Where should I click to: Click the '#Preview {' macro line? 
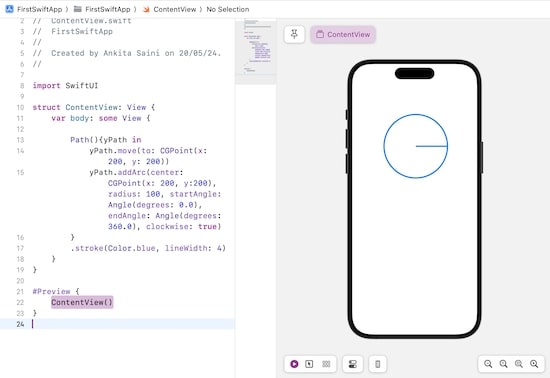click(56, 291)
